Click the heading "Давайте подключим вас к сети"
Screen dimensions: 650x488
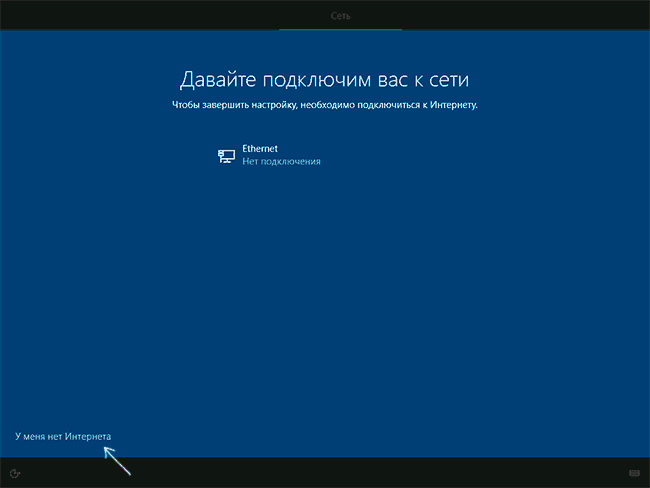coord(324,79)
